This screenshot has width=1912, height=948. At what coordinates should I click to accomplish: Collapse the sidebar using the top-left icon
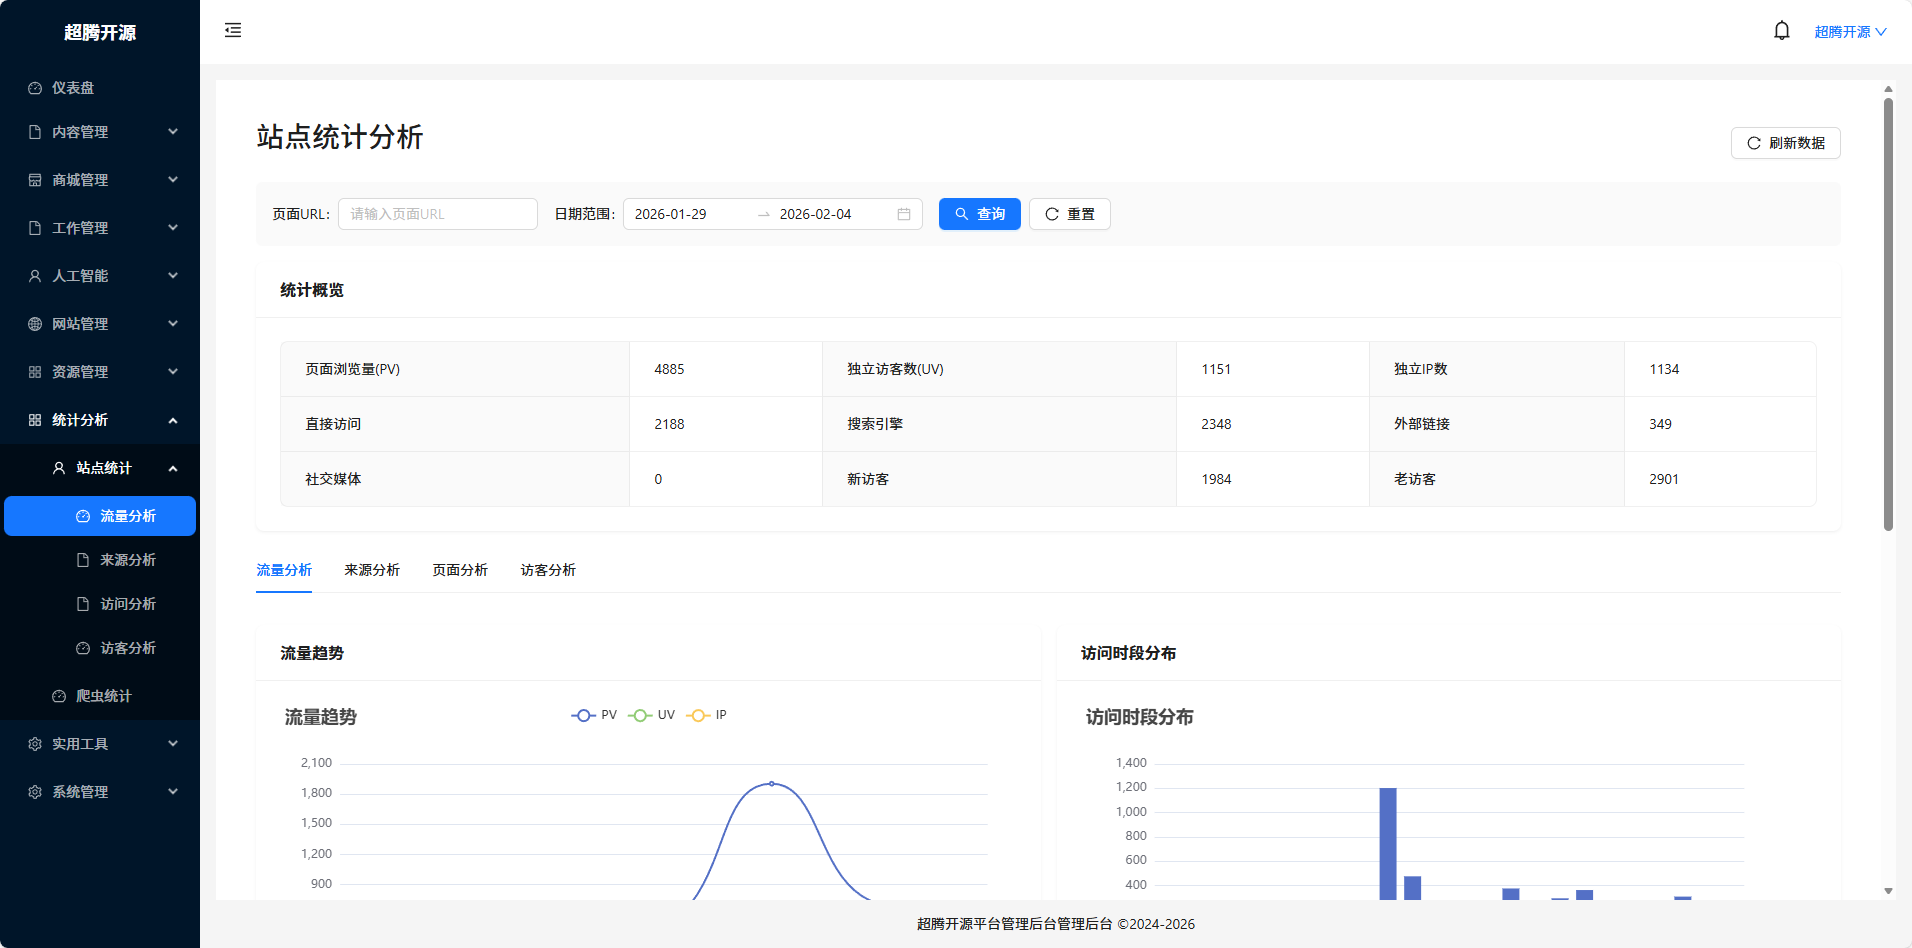232,30
